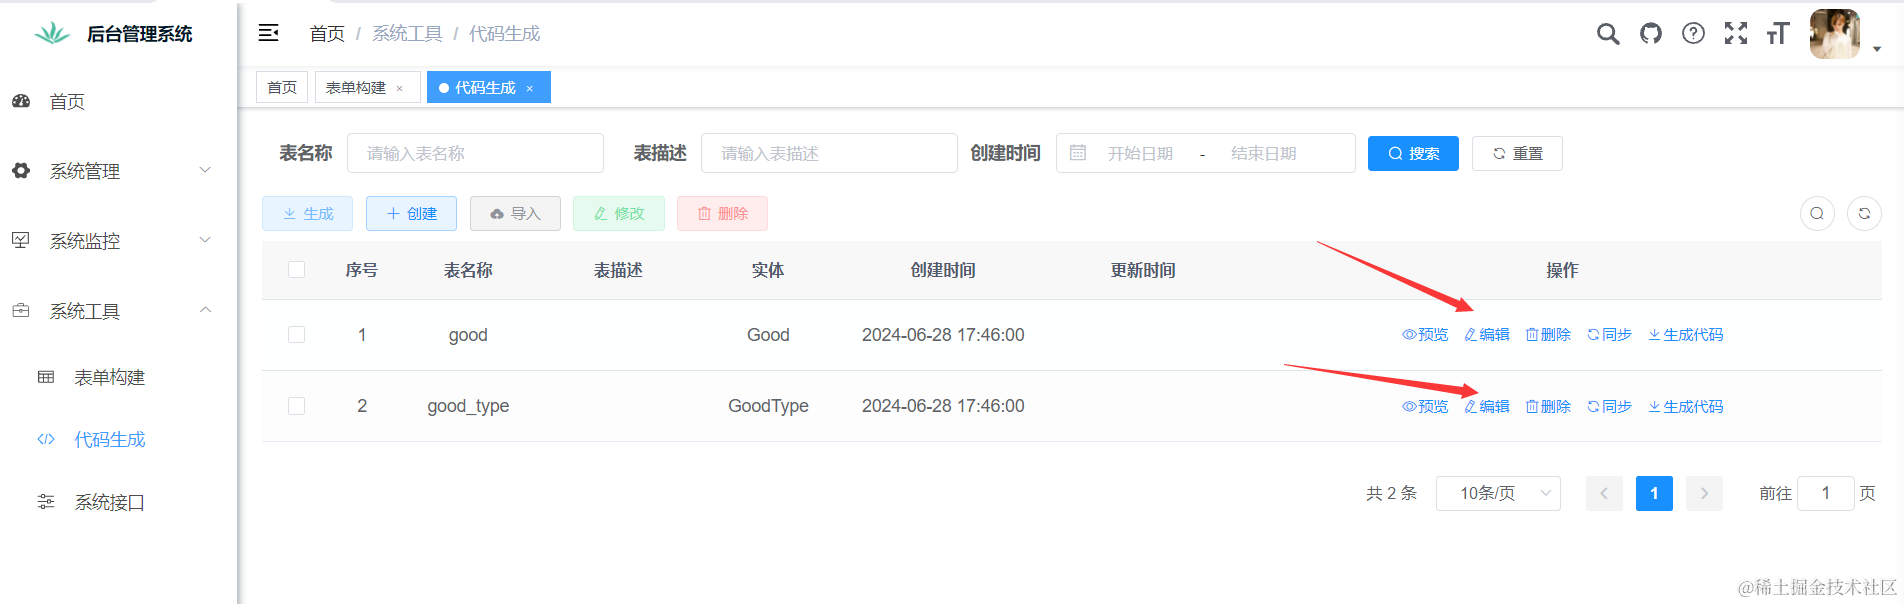Hide the search bar using round magnifier icon
1904x604 pixels.
pos(1817,213)
